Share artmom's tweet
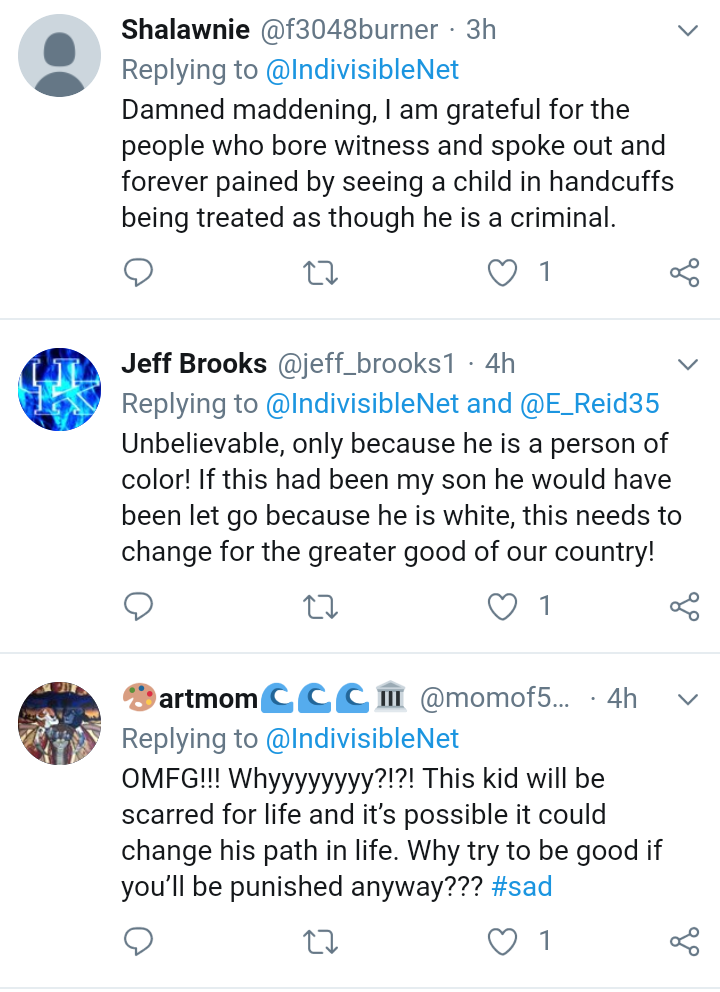The height and width of the screenshot is (992, 720). 684,941
